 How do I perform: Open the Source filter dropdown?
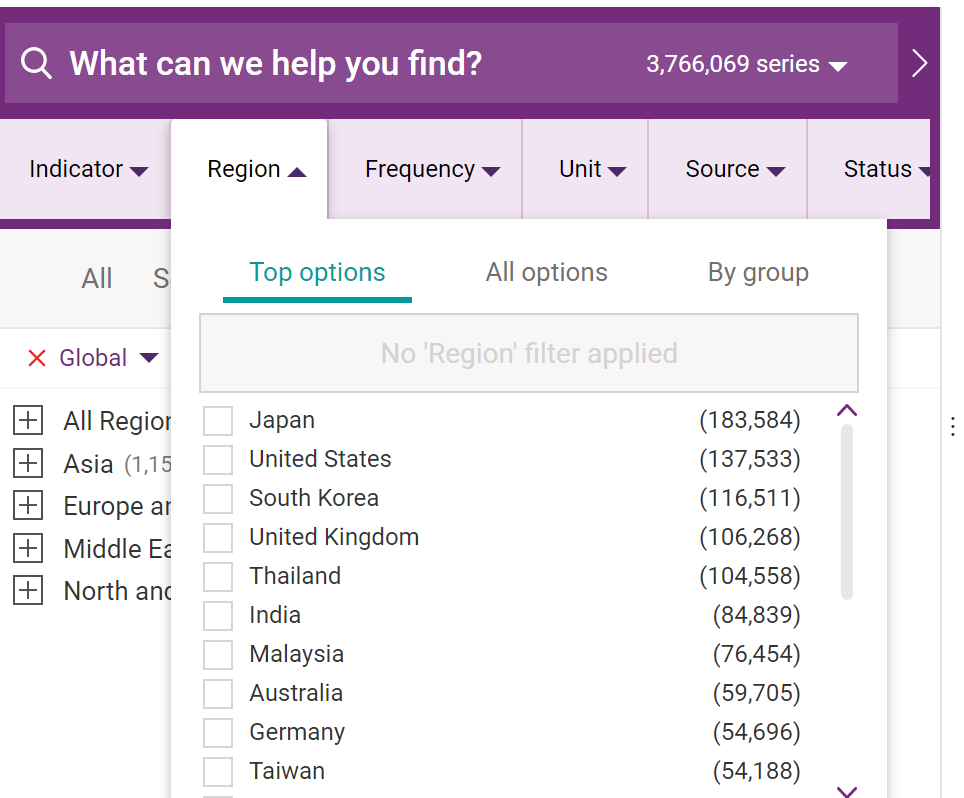point(727,169)
